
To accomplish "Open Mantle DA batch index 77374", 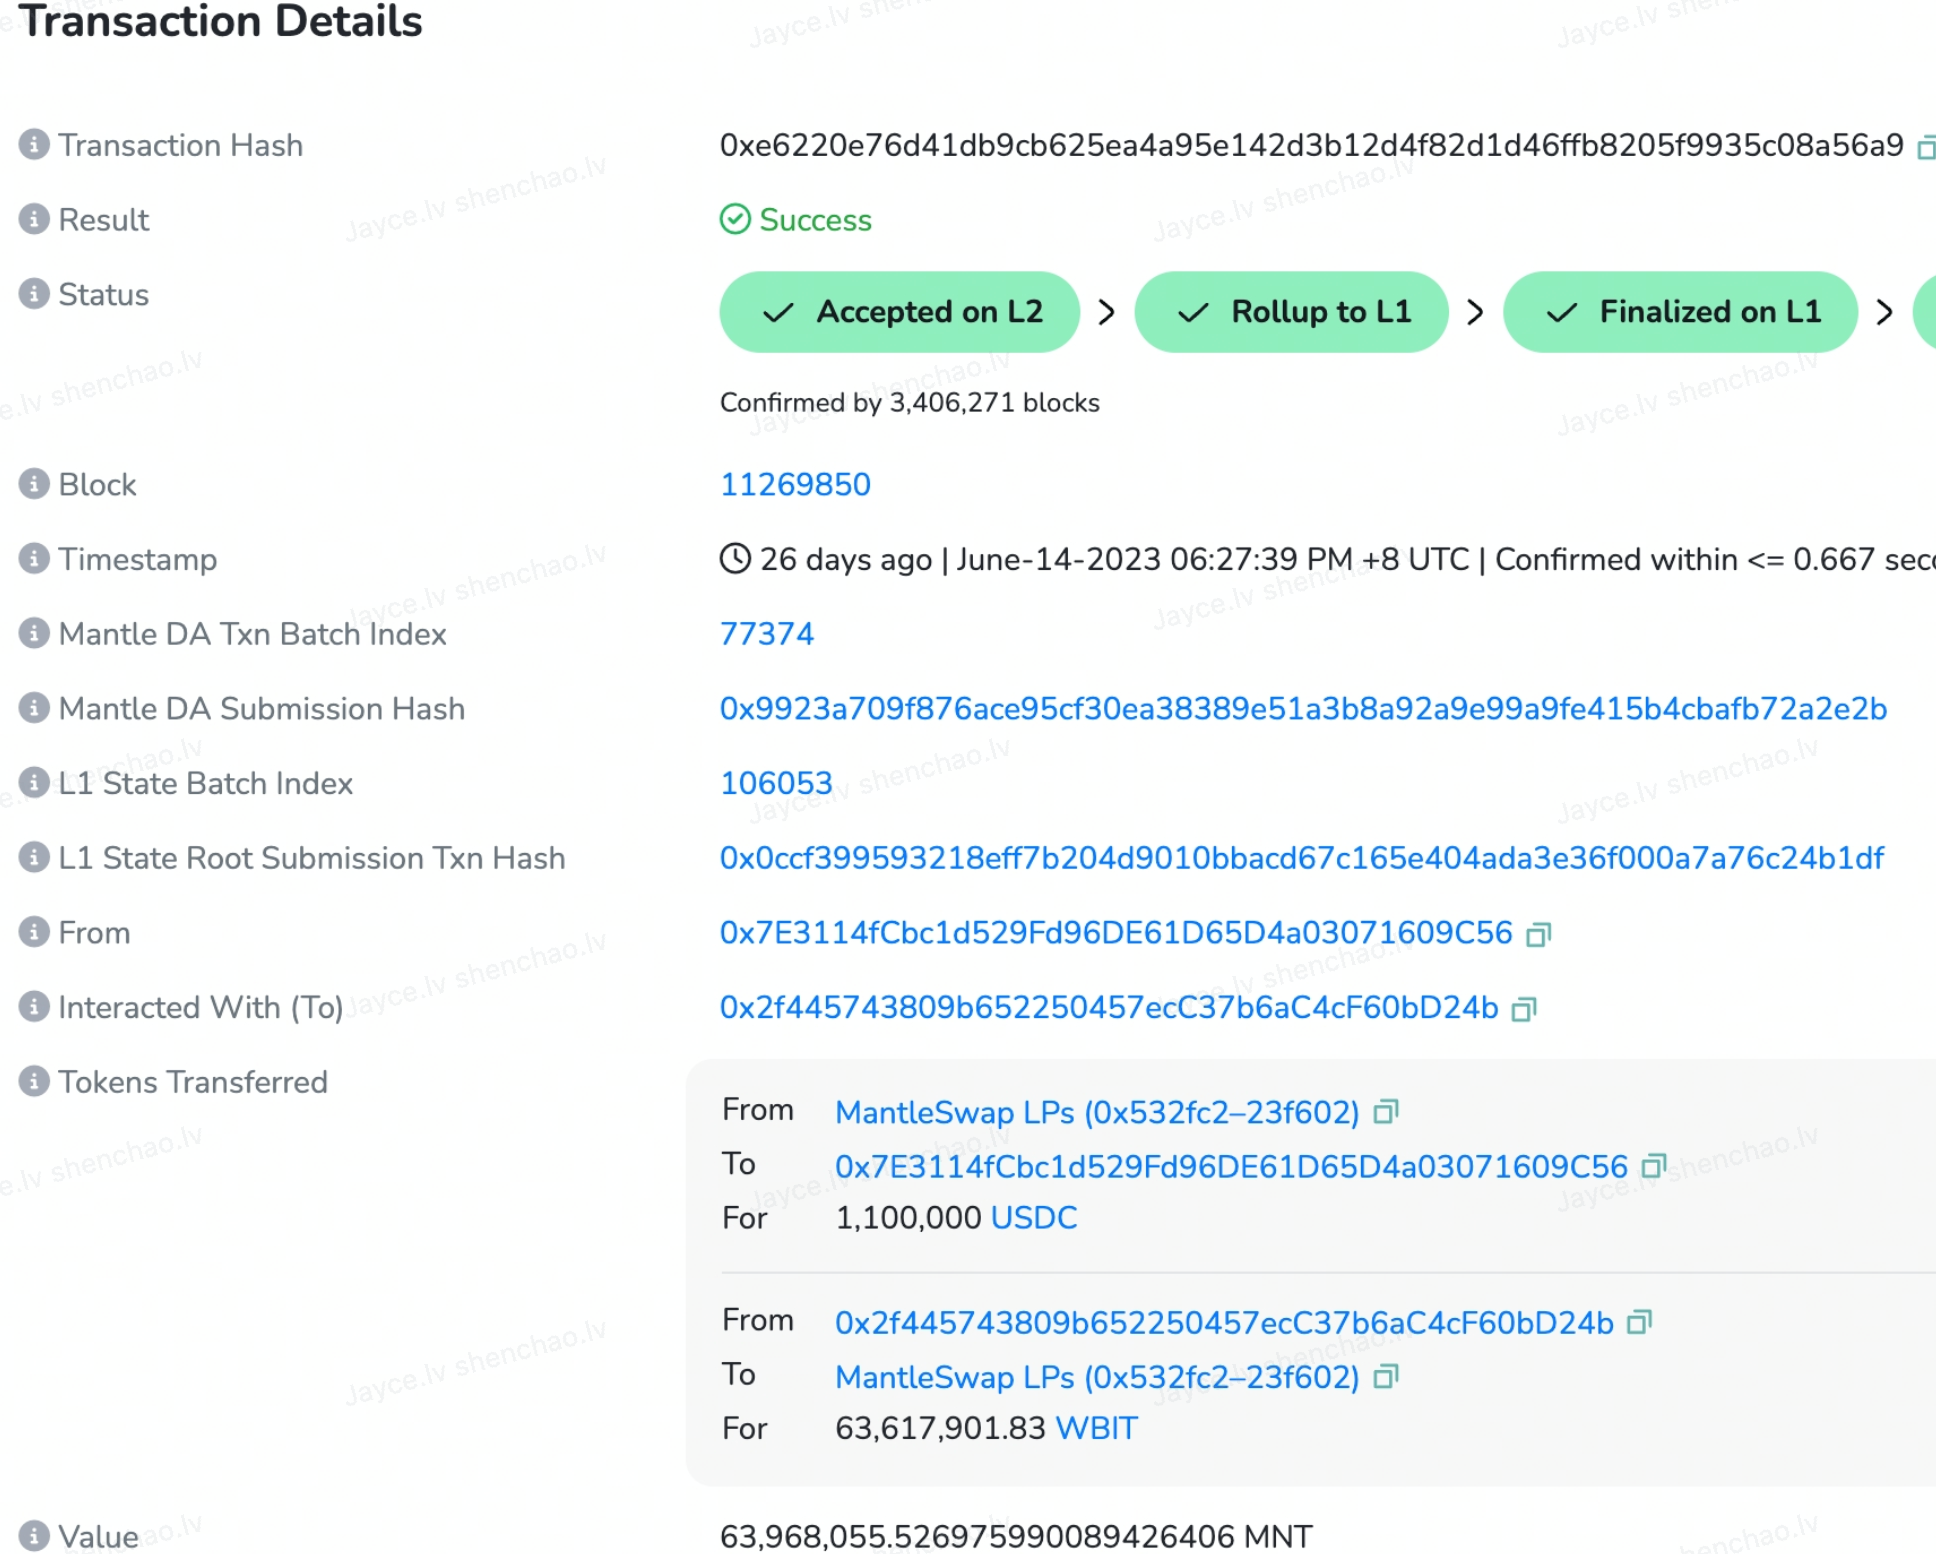I will click(768, 633).
